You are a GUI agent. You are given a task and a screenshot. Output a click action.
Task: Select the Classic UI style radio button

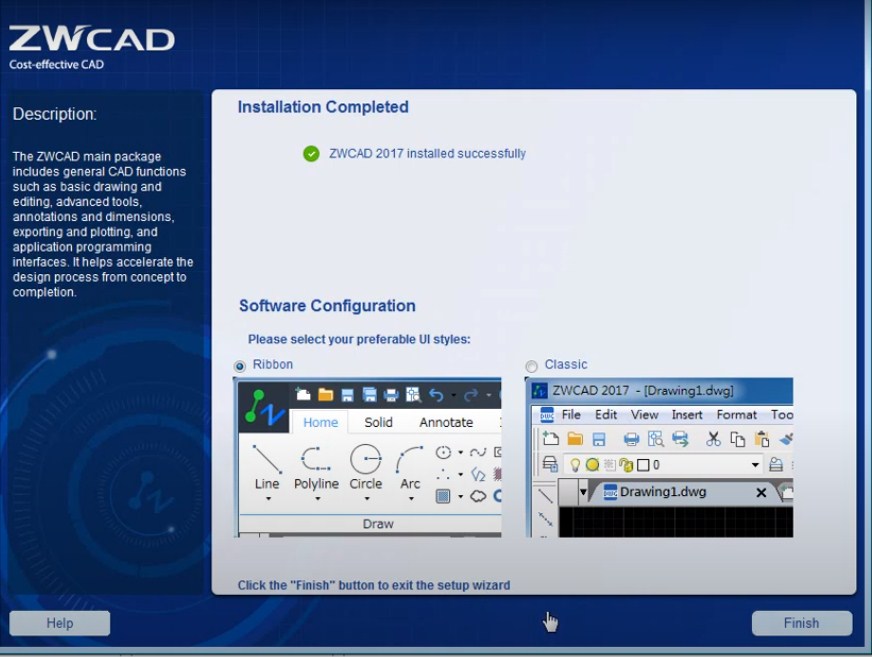[x=532, y=366]
